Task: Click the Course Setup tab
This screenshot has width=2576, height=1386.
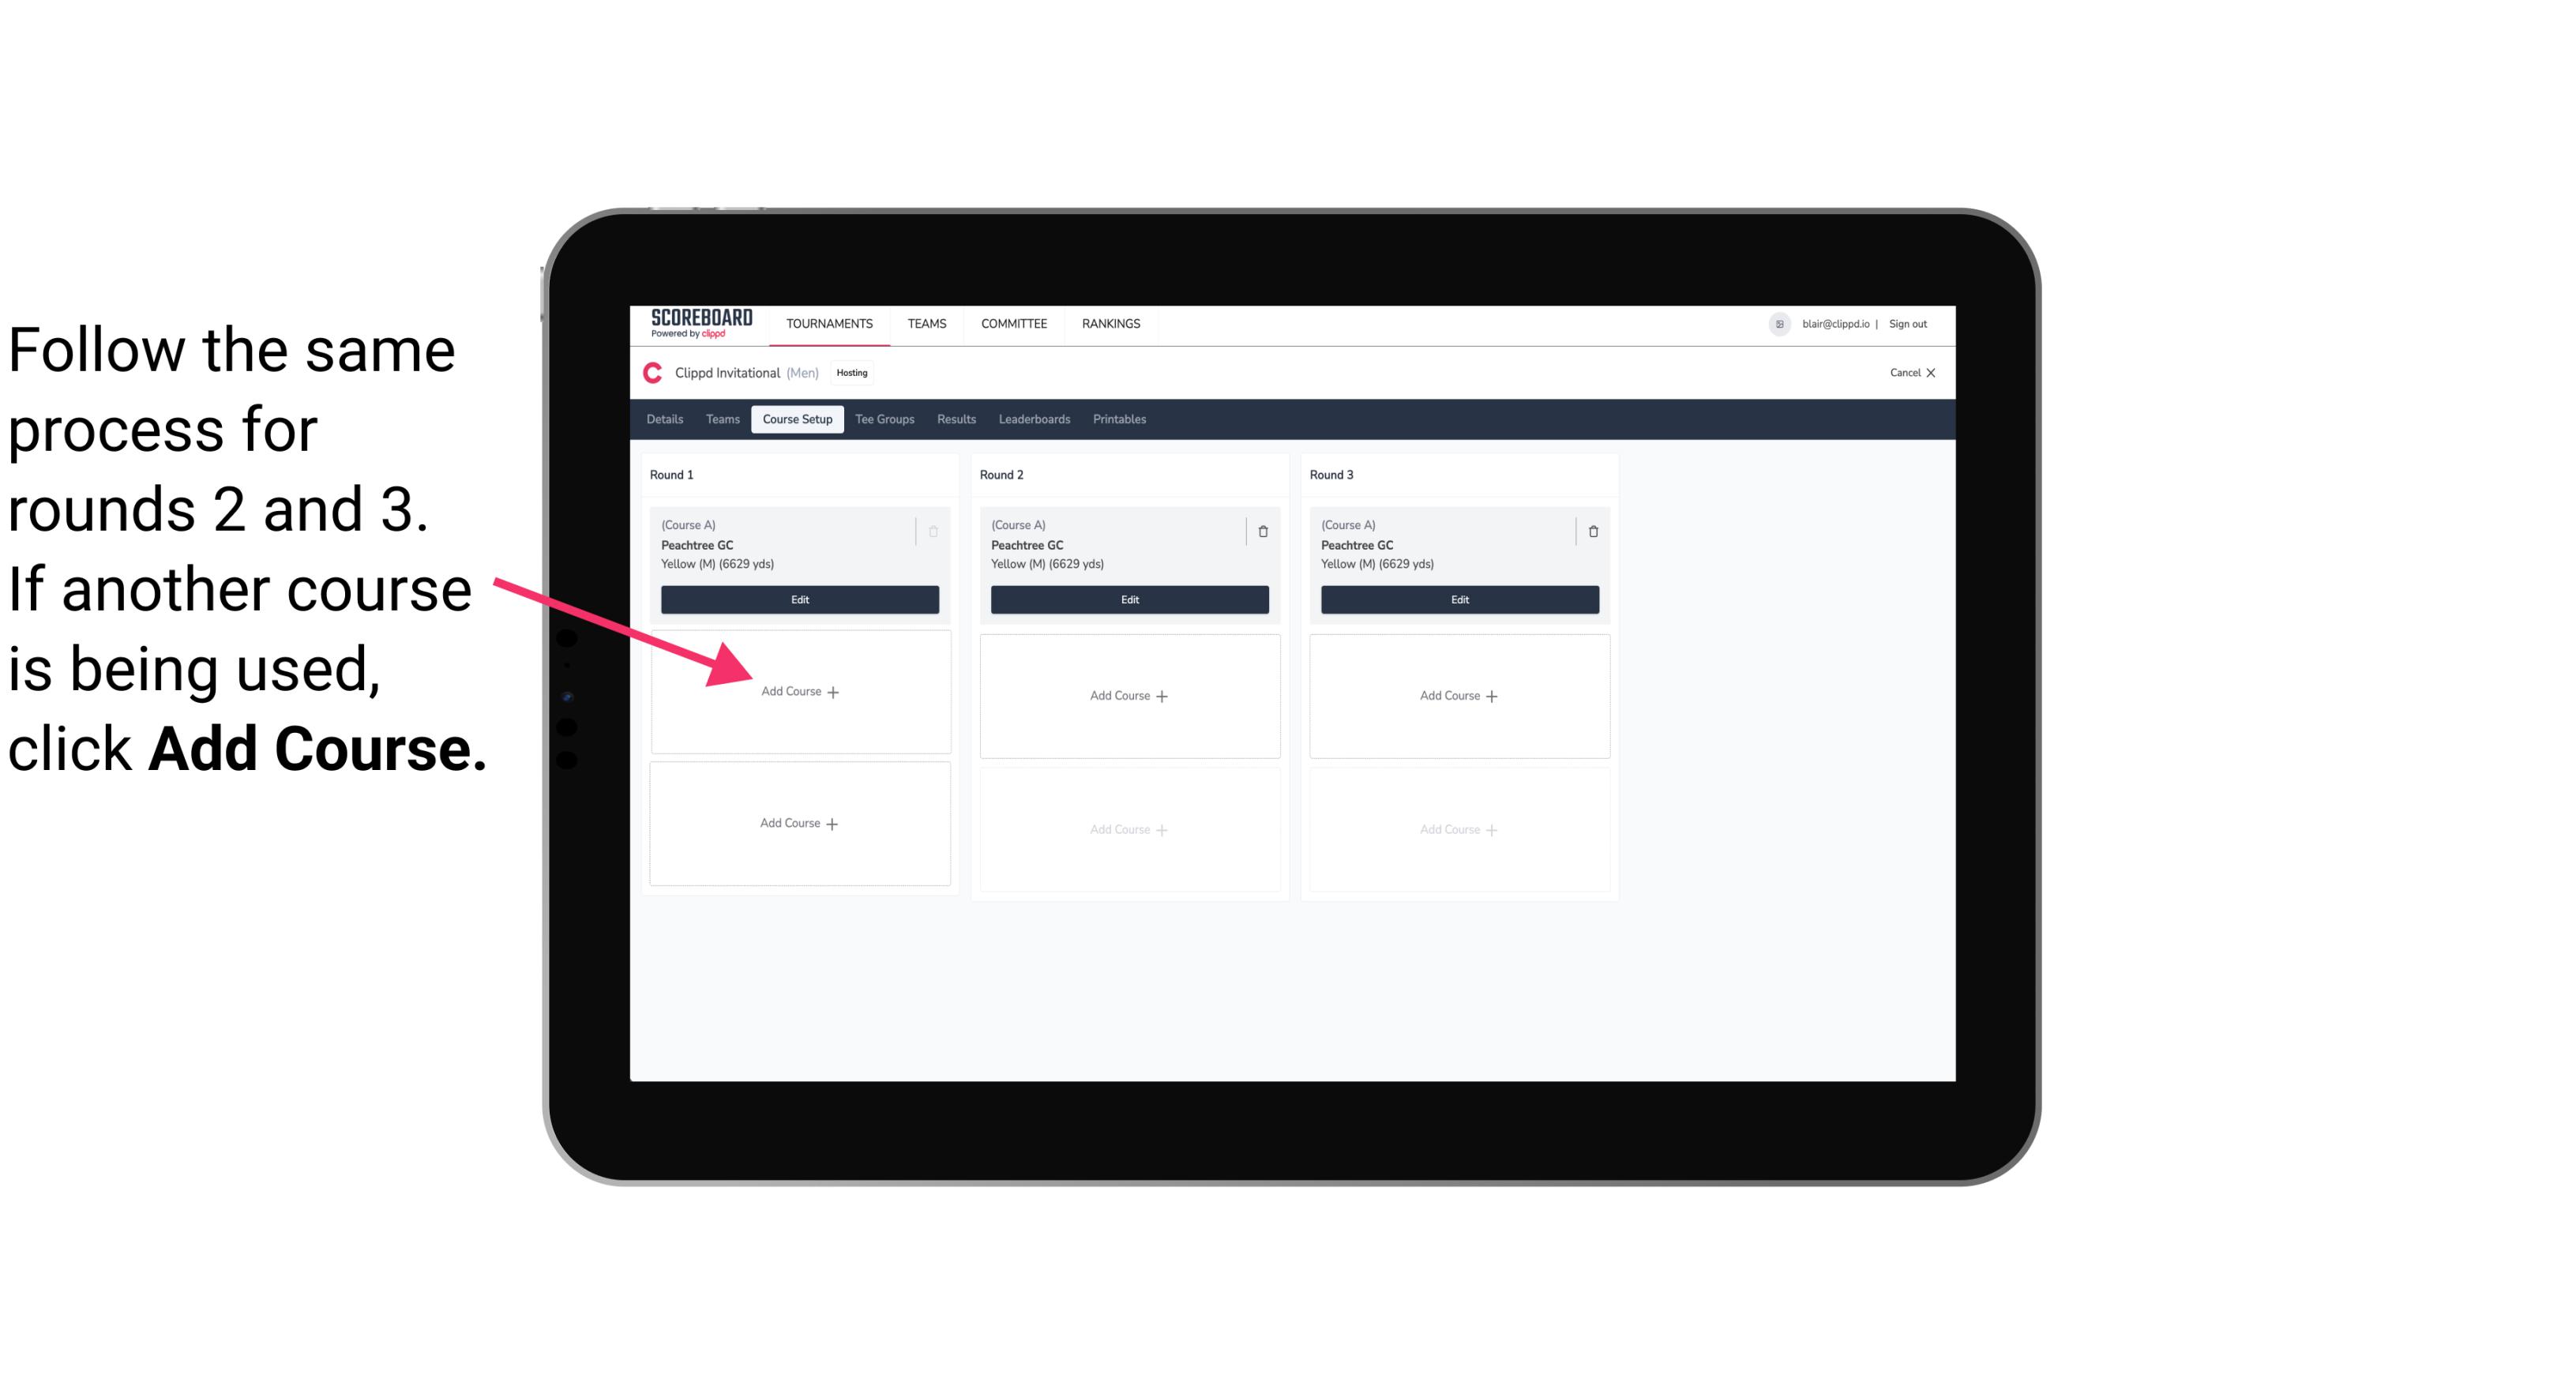Action: [797, 419]
